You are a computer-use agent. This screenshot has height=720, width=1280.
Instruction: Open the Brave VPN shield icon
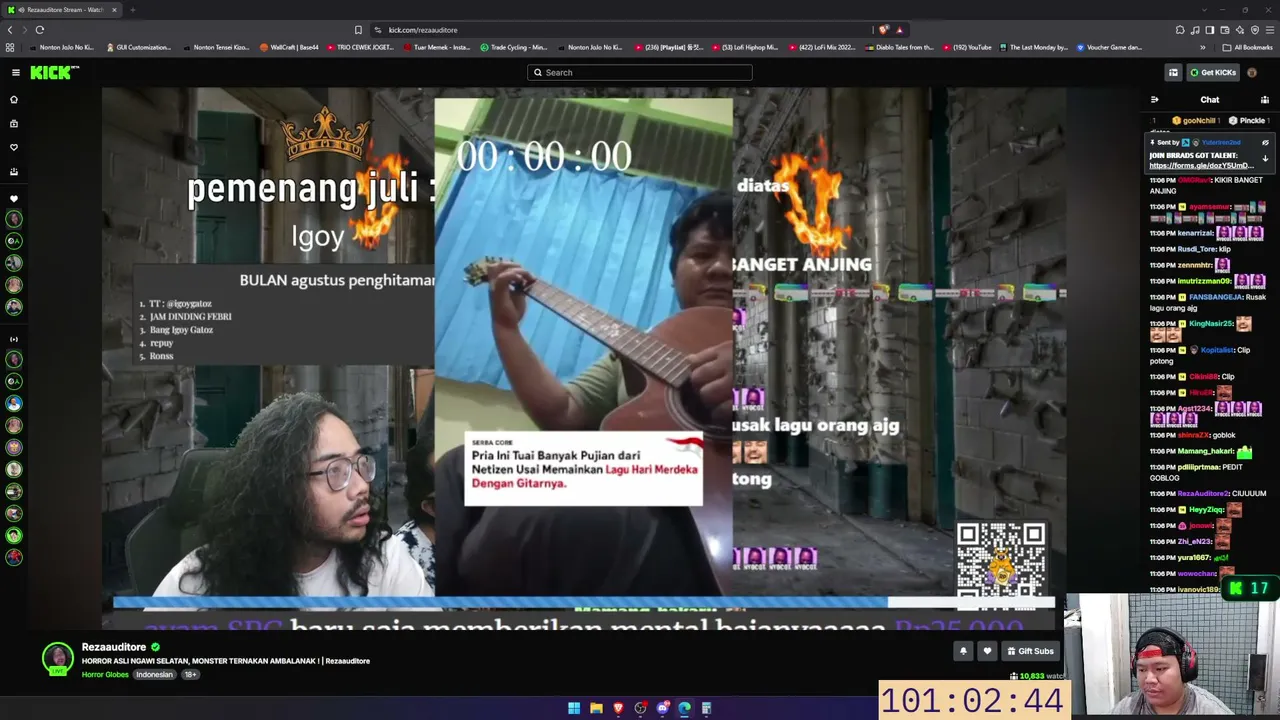[x=1255, y=30]
